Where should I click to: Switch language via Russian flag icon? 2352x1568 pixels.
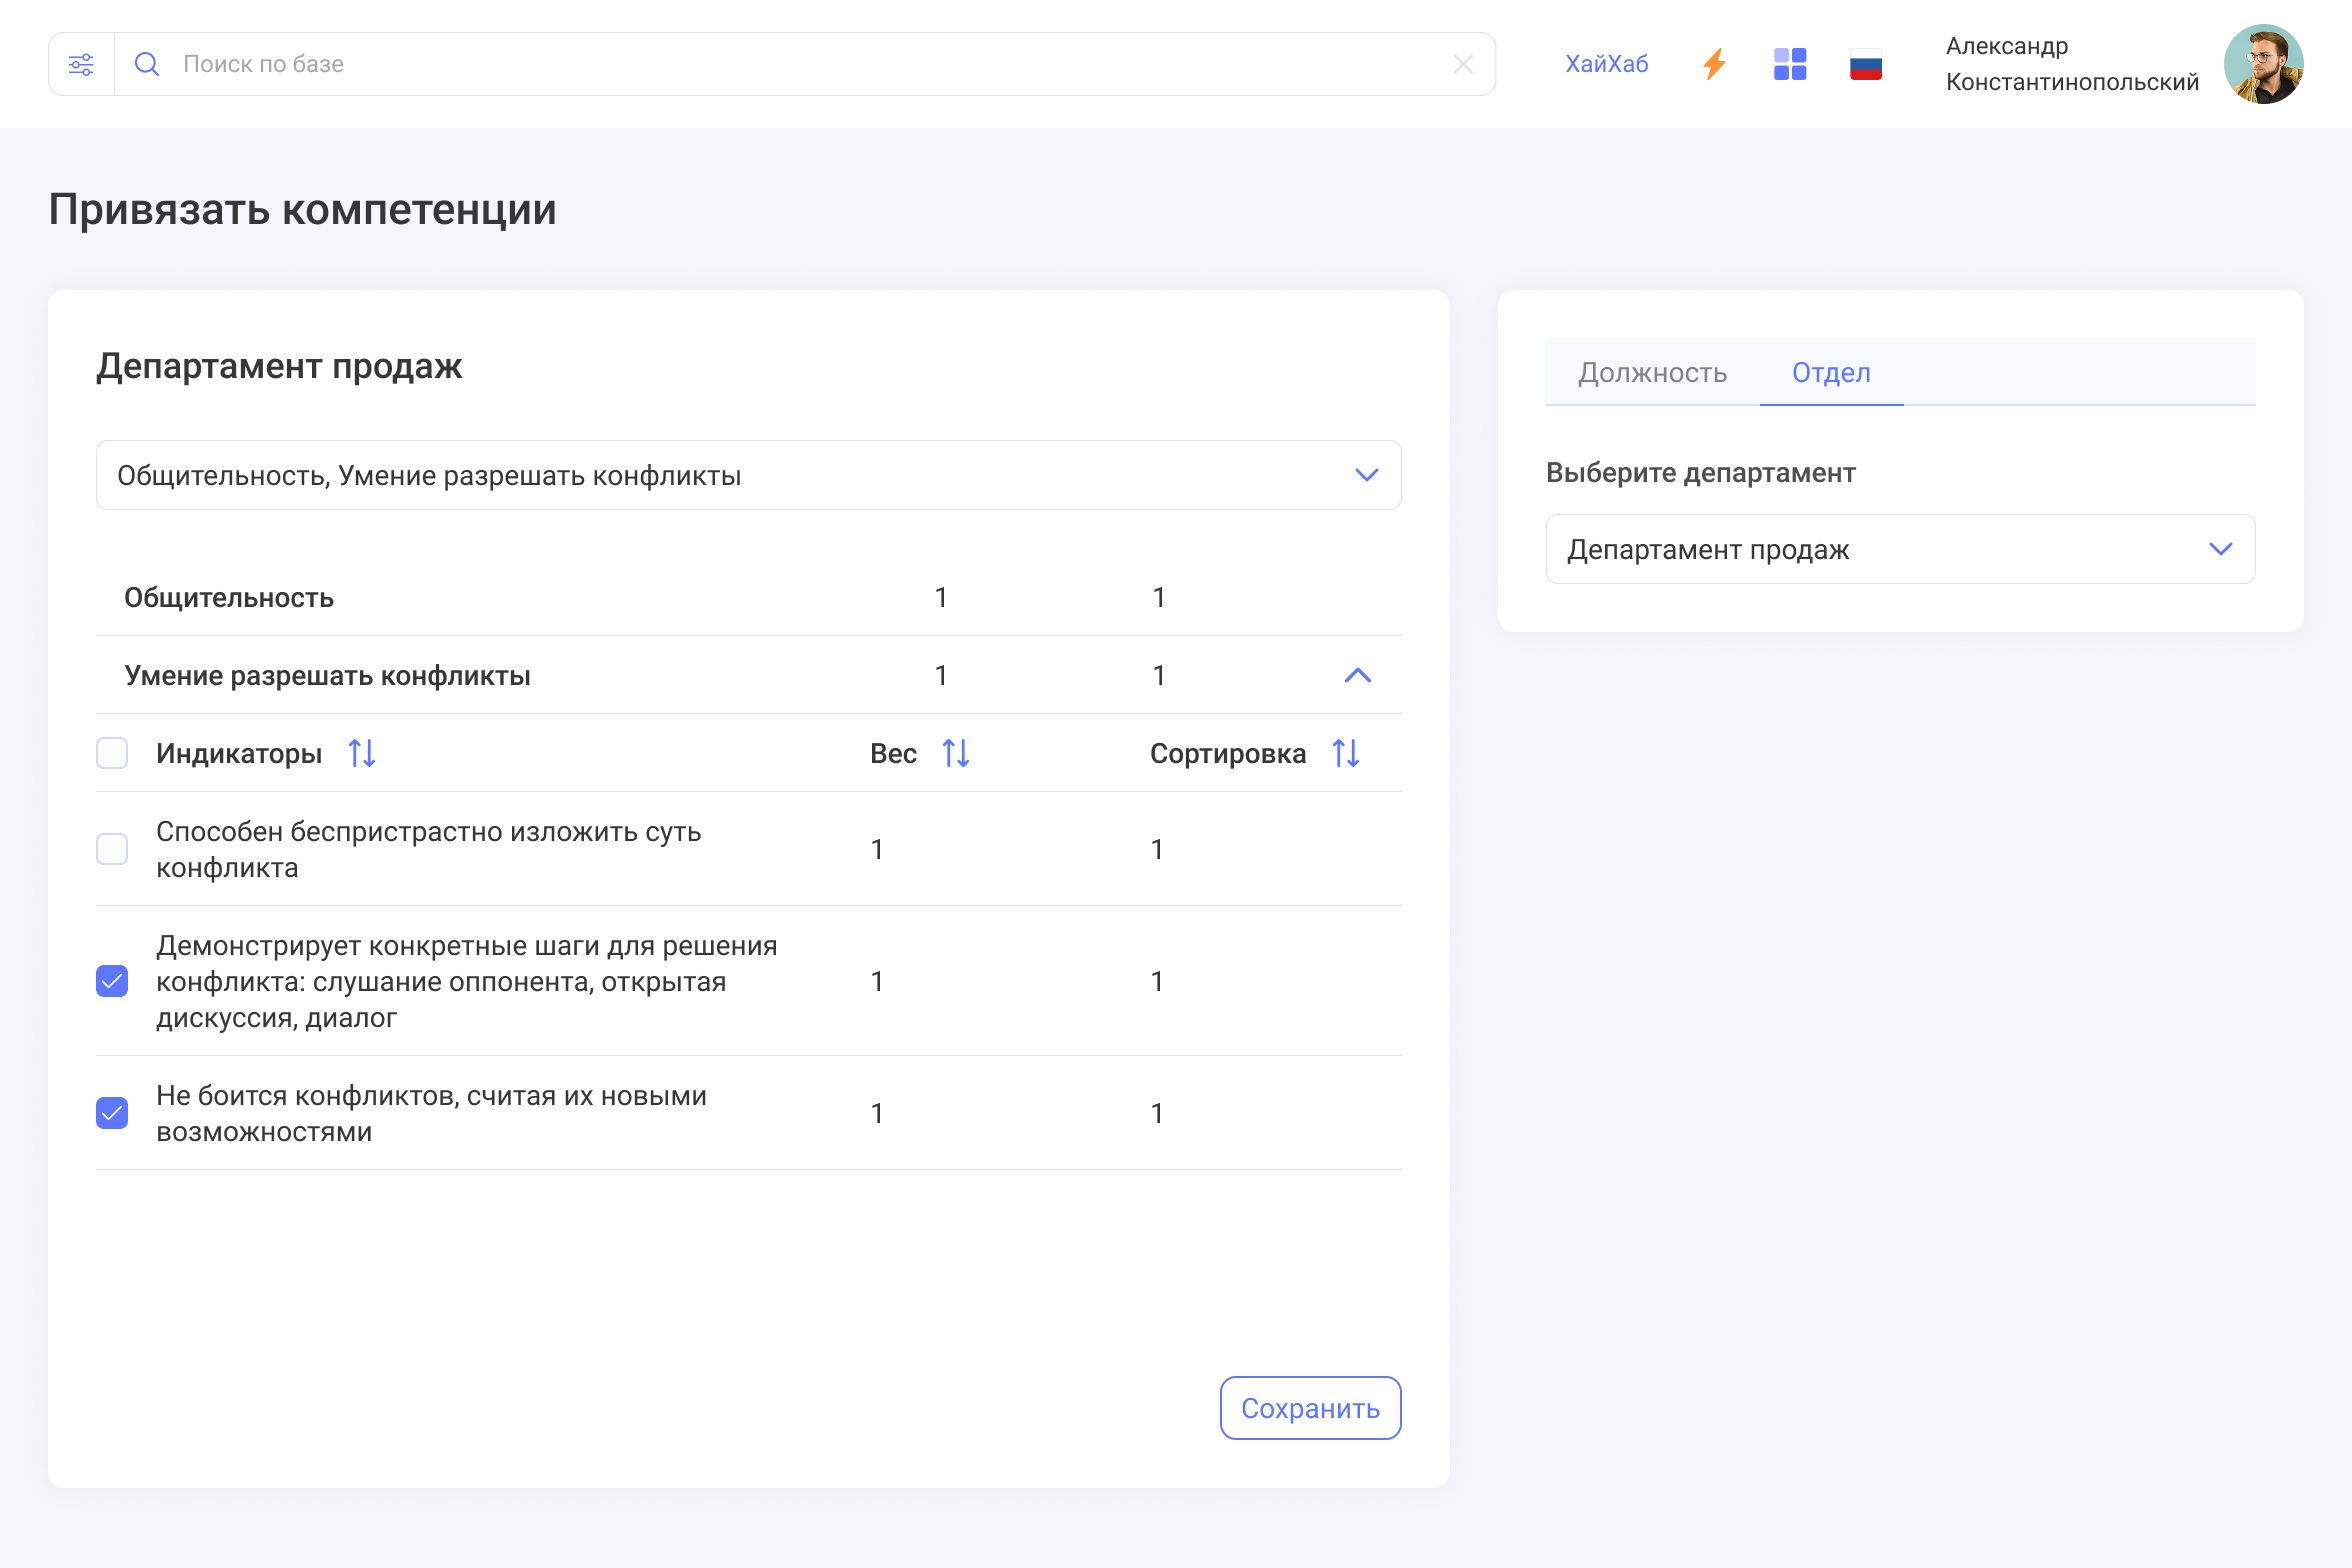1865,65
